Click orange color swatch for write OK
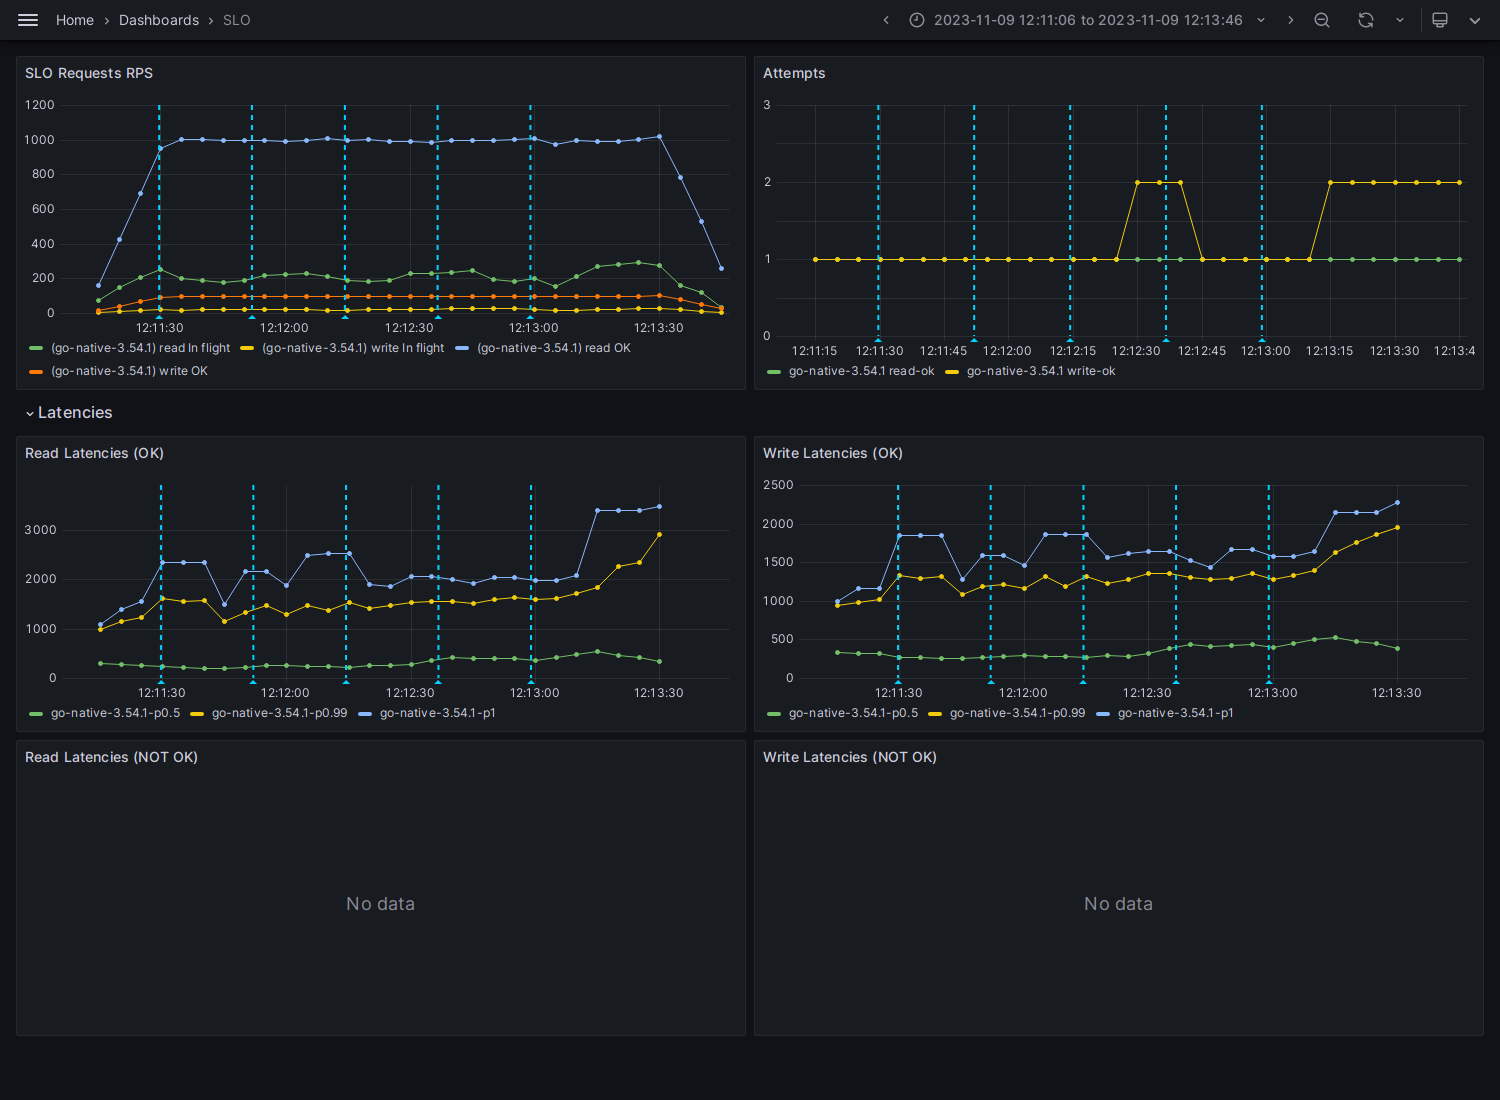This screenshot has width=1500, height=1100. [36, 371]
